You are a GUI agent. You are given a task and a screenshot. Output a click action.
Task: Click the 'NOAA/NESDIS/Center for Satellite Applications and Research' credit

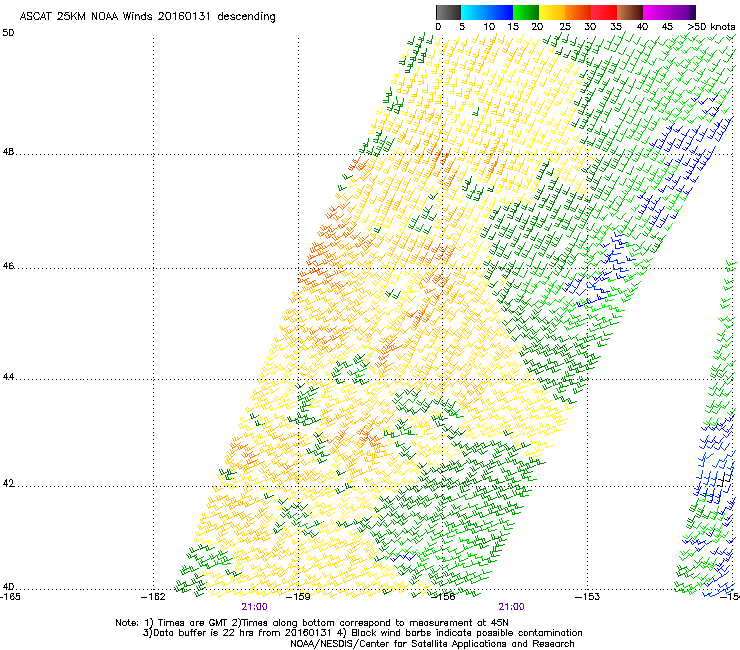(x=432, y=644)
